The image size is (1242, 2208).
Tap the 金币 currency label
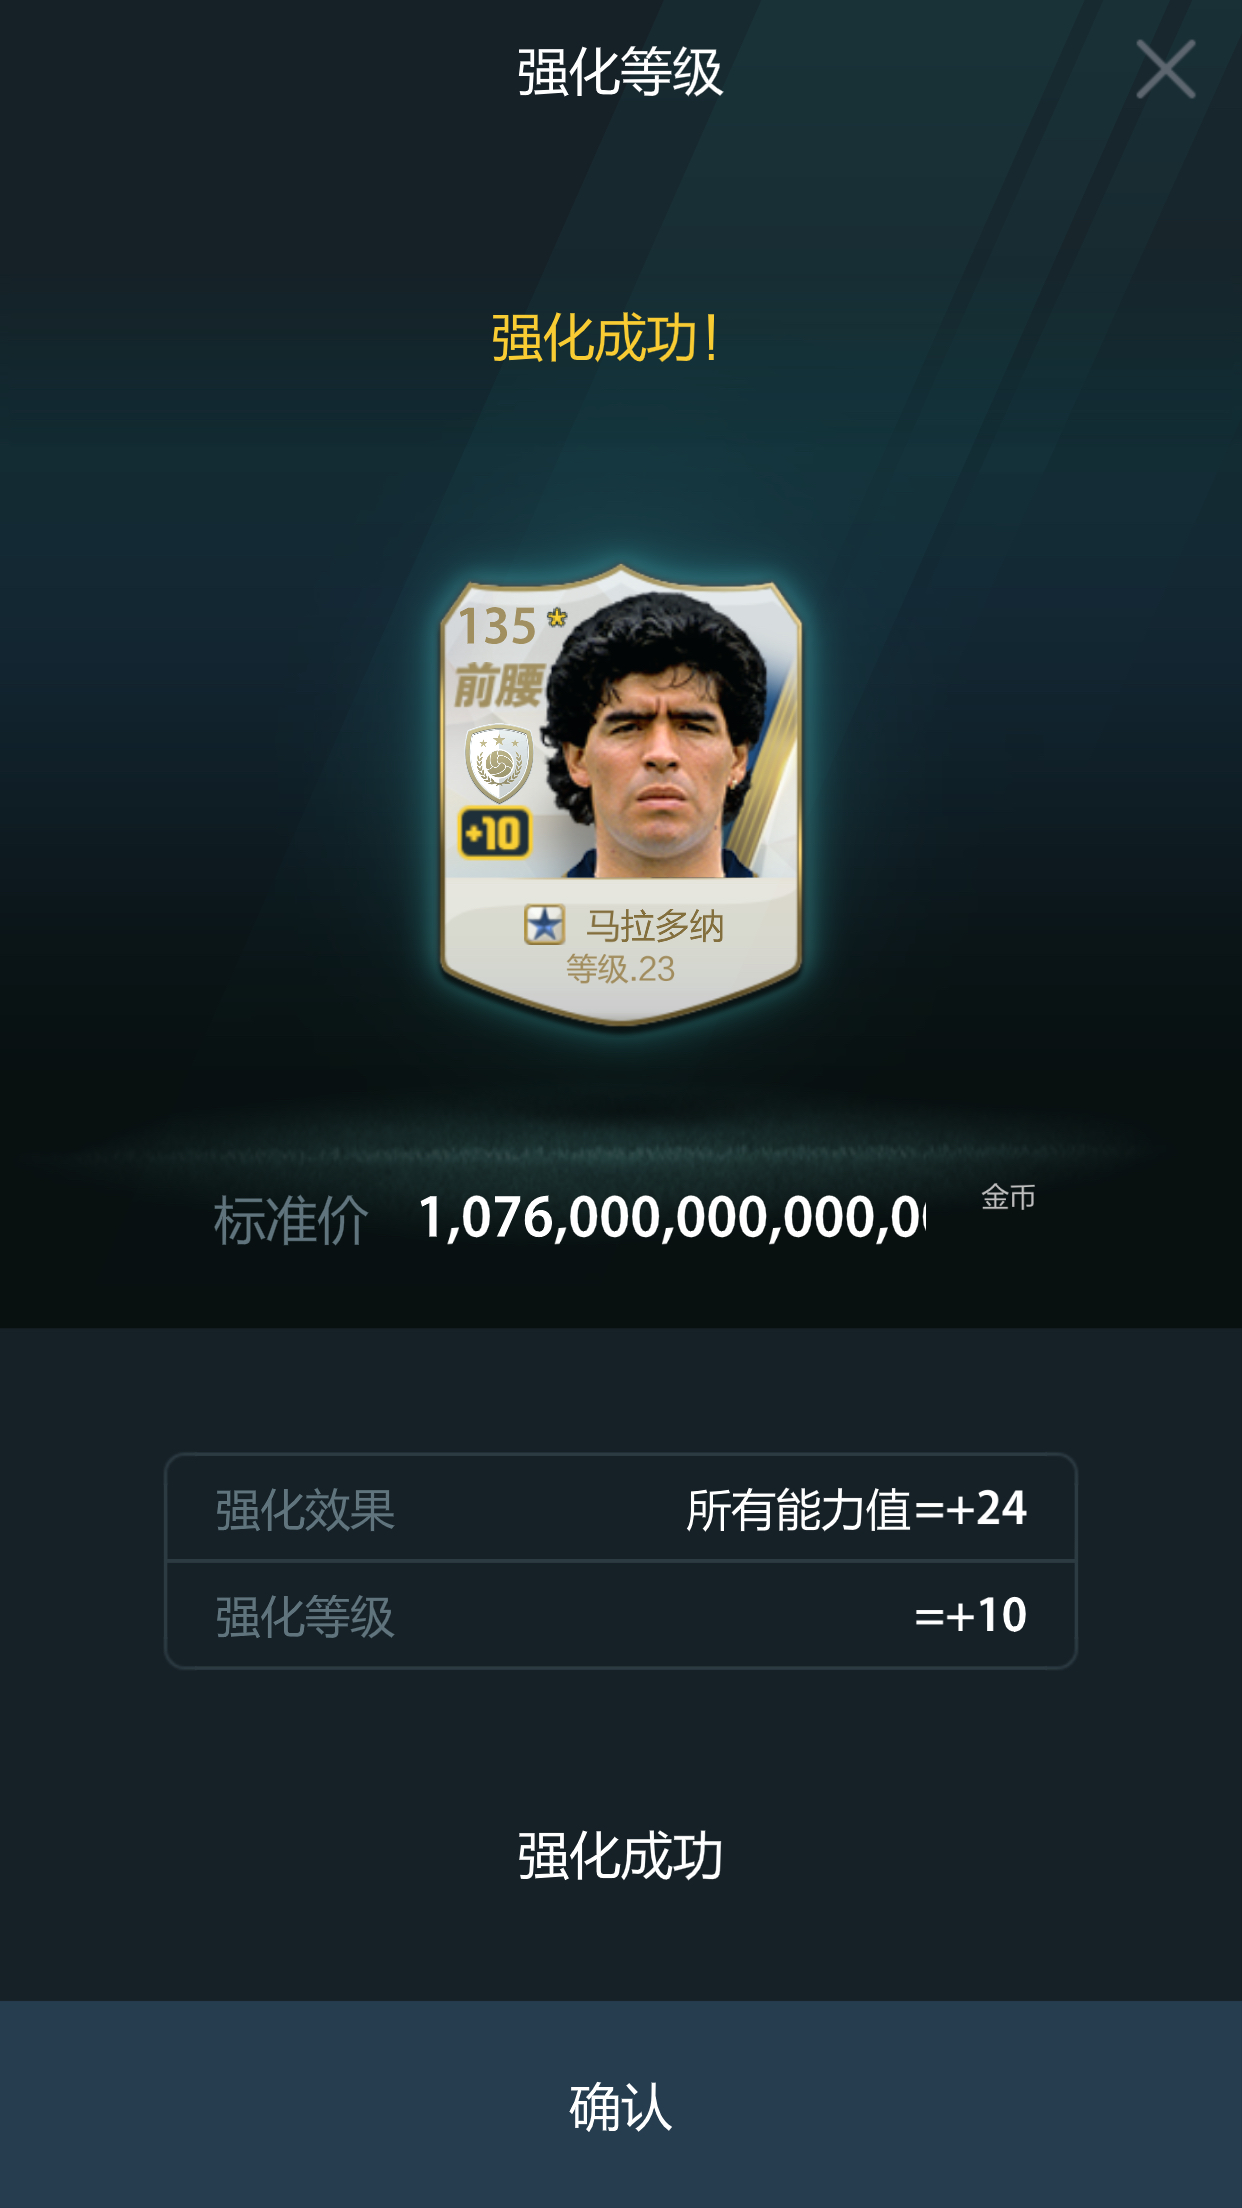[x=1007, y=1197]
